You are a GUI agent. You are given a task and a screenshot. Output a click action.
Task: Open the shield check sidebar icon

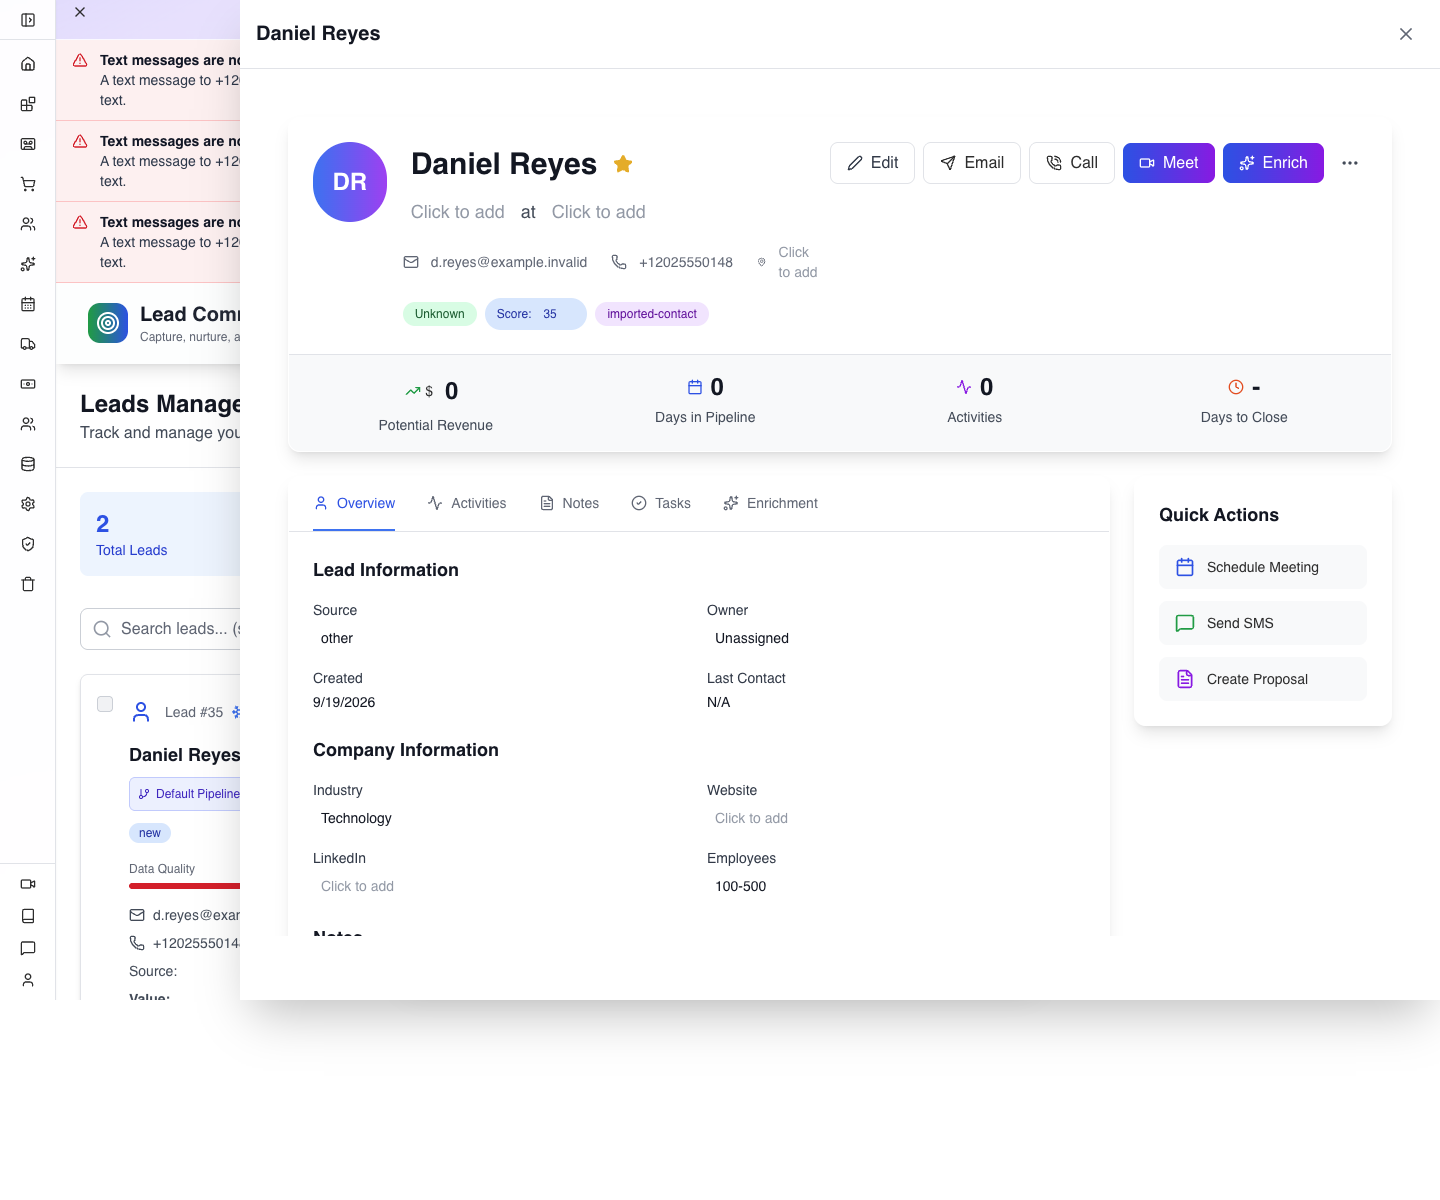pos(28,544)
